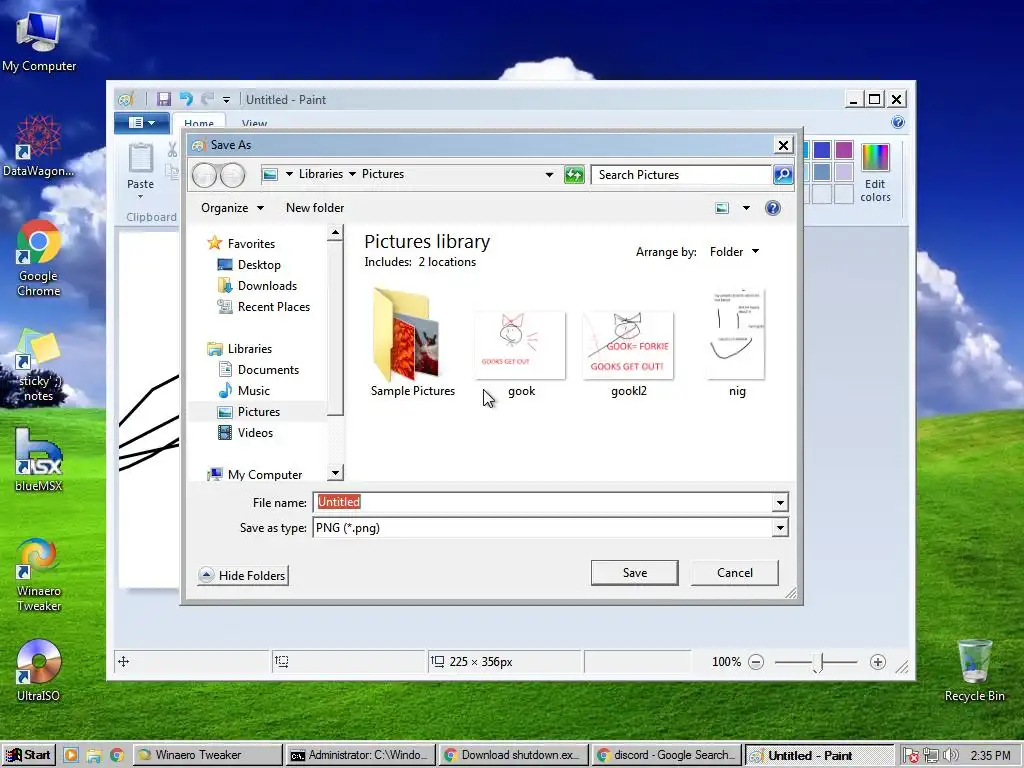Switch to the Home ribbon tab in Paint

(199, 123)
